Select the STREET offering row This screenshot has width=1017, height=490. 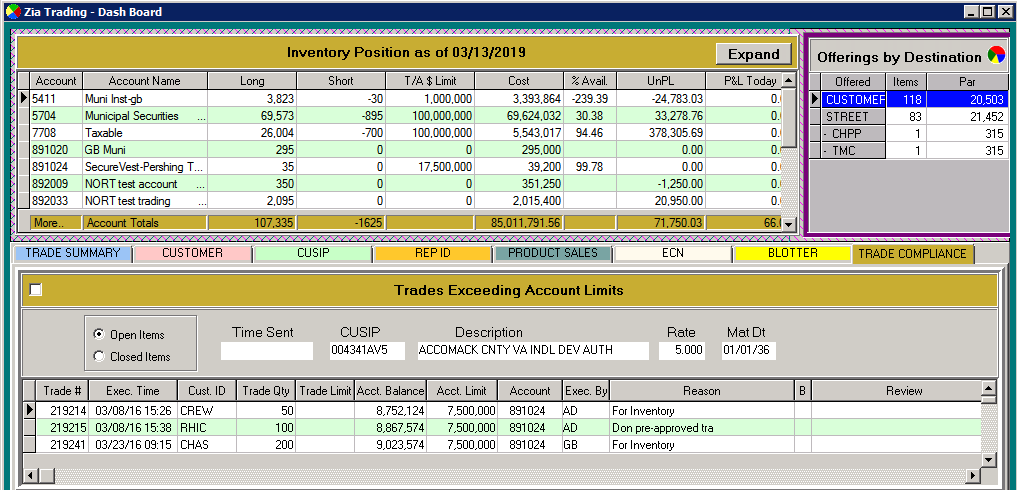coord(847,117)
